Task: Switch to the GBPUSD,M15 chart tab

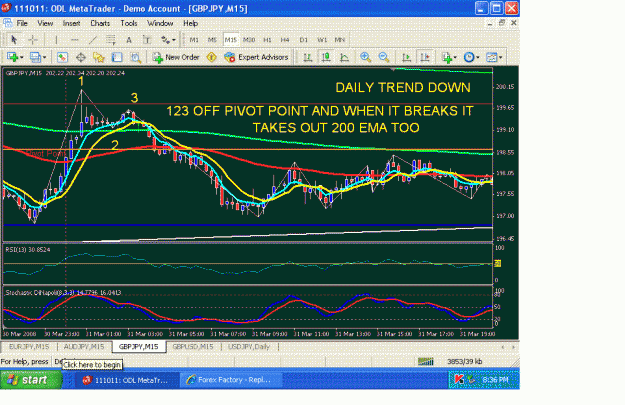Action: pyautogui.click(x=193, y=347)
